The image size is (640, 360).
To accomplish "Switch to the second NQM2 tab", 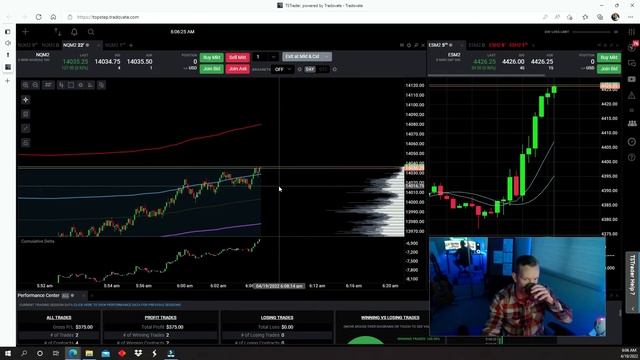I will point(51,45).
